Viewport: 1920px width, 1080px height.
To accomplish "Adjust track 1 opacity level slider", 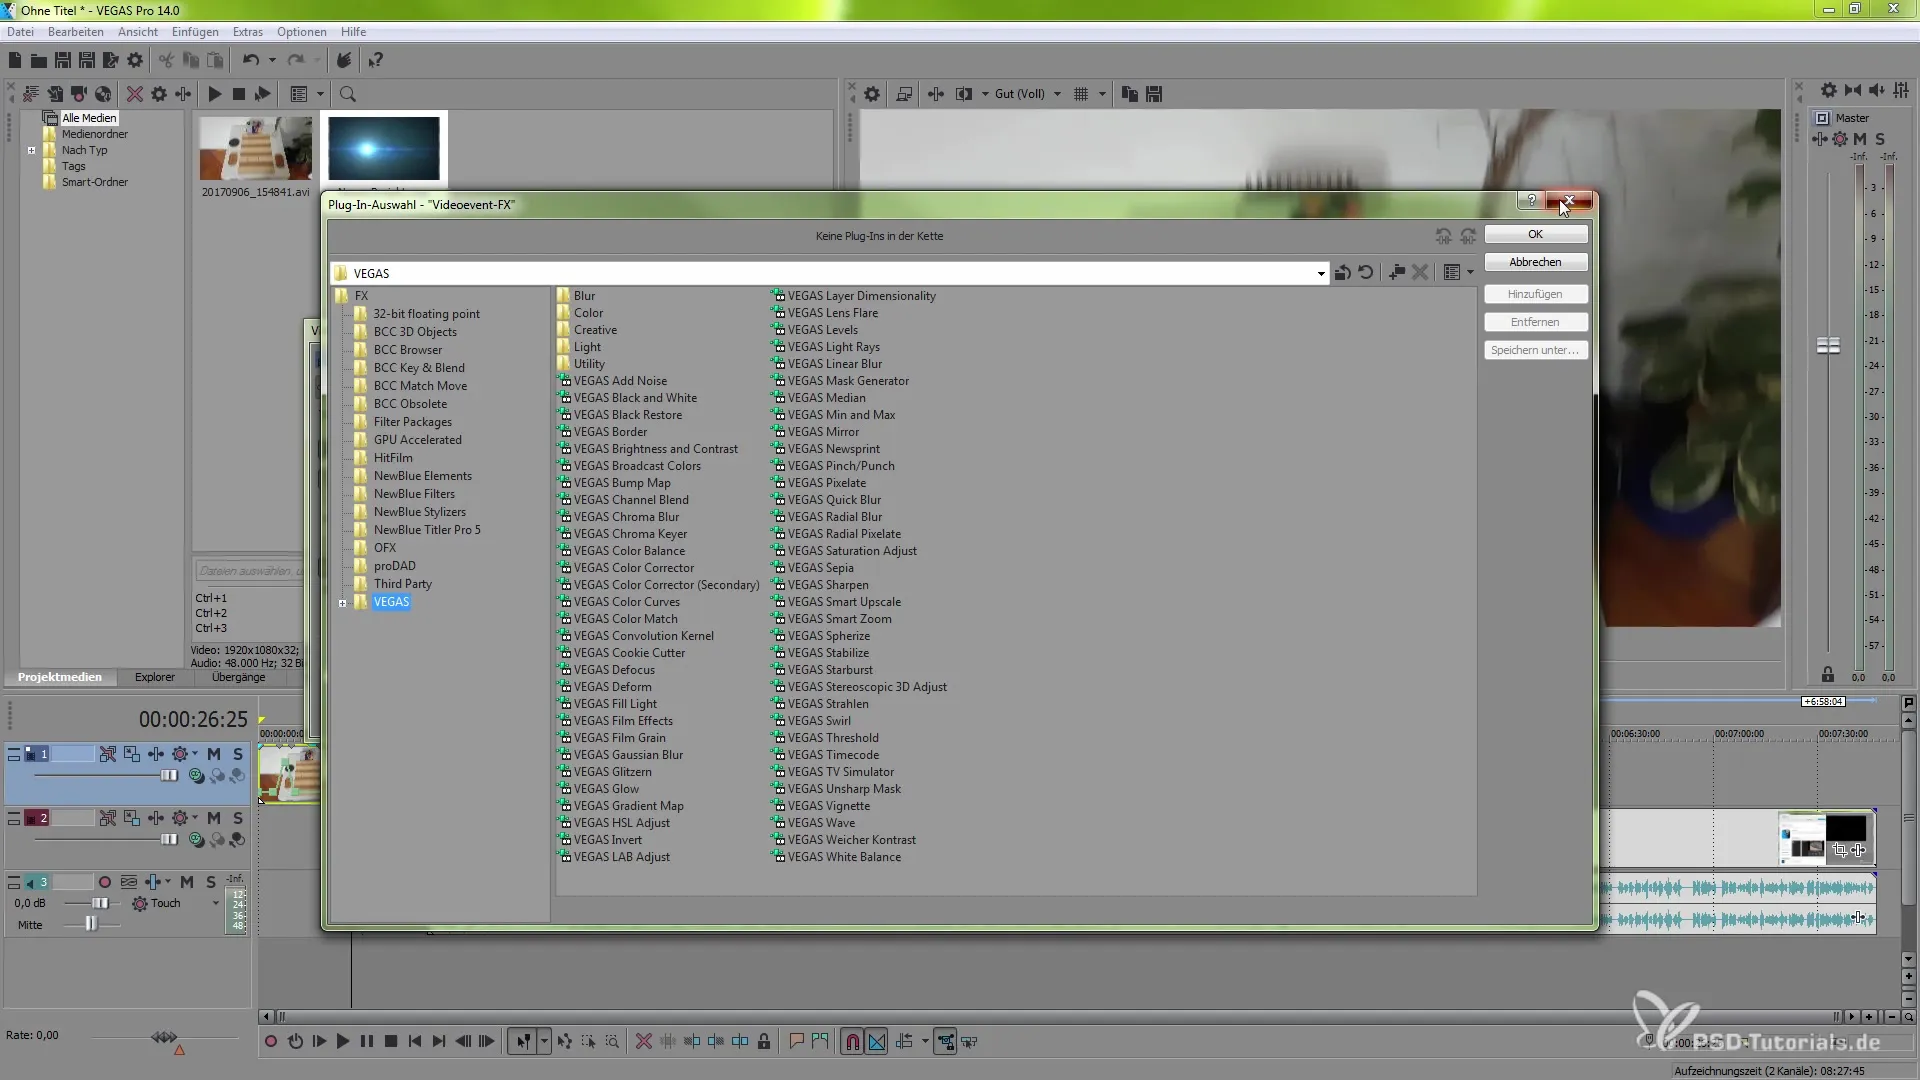I will point(169,776).
